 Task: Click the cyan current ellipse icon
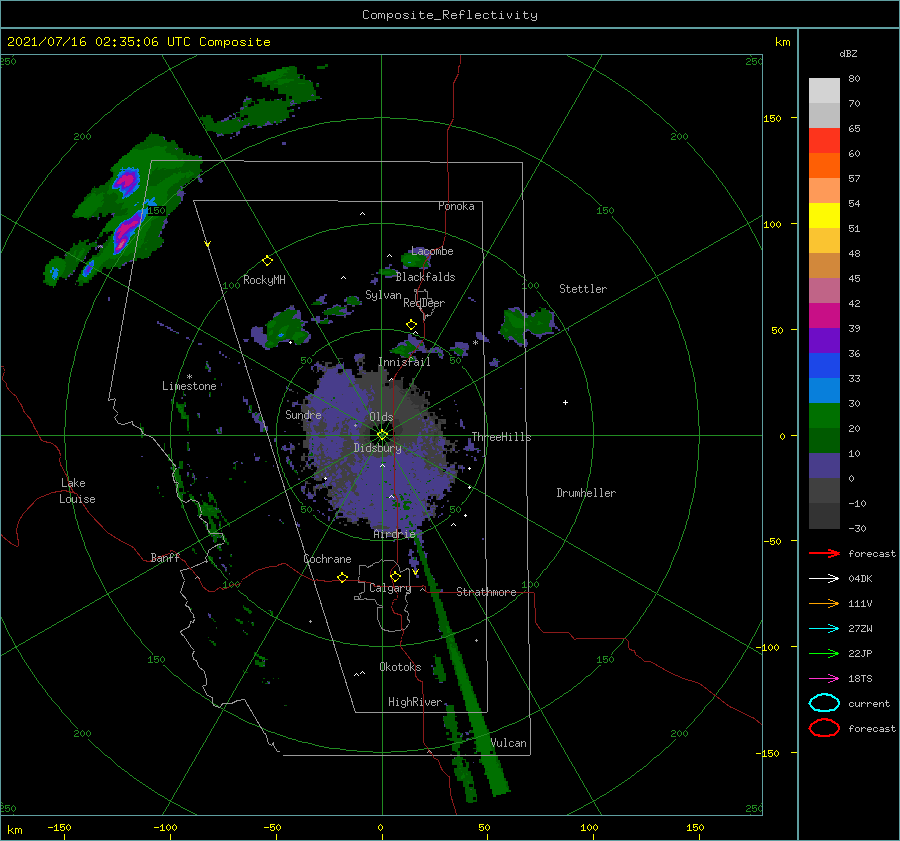pyautogui.click(x=824, y=703)
